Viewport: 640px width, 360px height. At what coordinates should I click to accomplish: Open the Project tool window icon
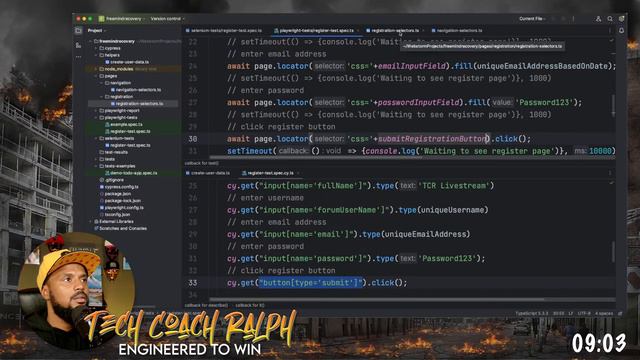coord(78,31)
